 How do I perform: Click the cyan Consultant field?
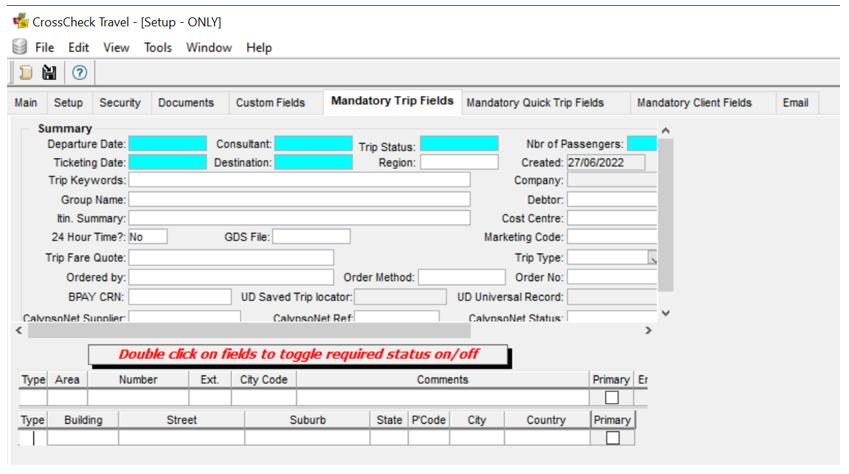314,144
